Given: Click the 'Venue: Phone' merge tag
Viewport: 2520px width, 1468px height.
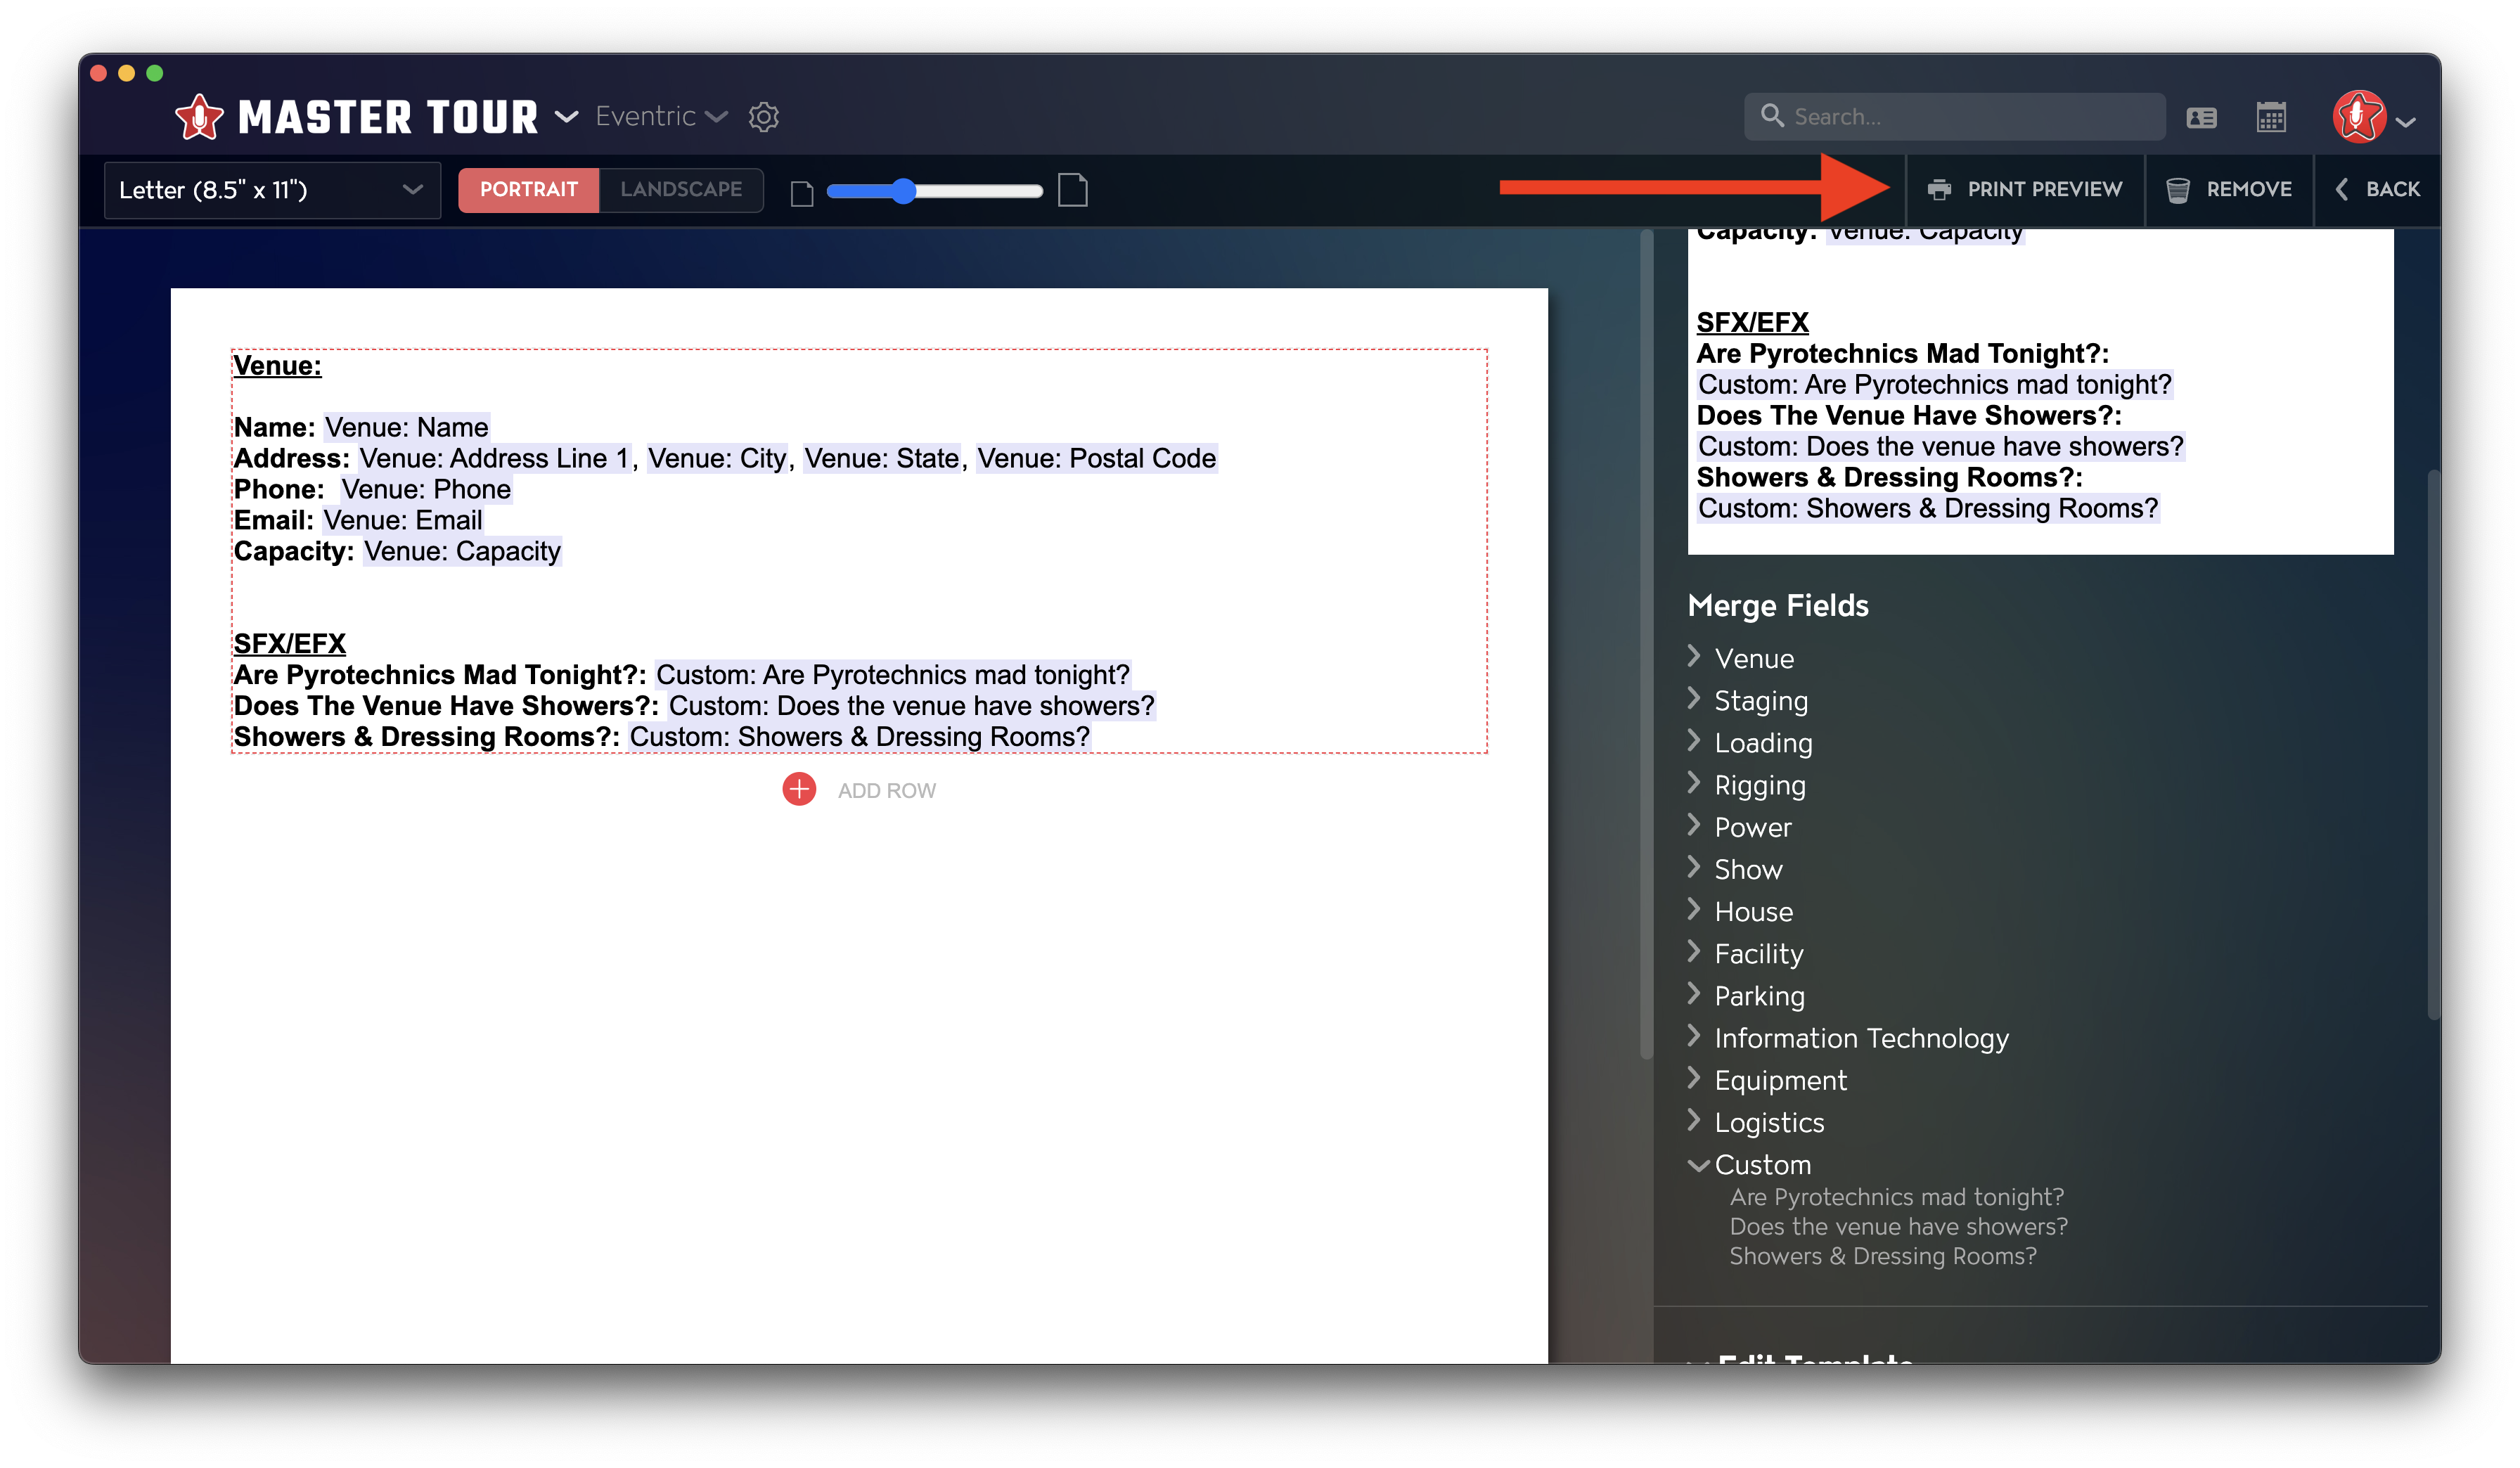Looking at the screenshot, I should pos(426,489).
